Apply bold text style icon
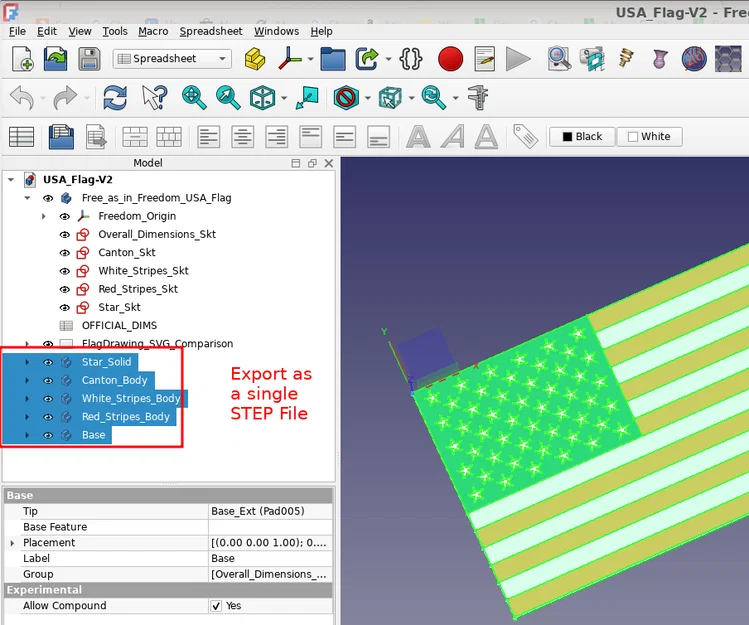Screen dimensions: 749x625 point(418,137)
